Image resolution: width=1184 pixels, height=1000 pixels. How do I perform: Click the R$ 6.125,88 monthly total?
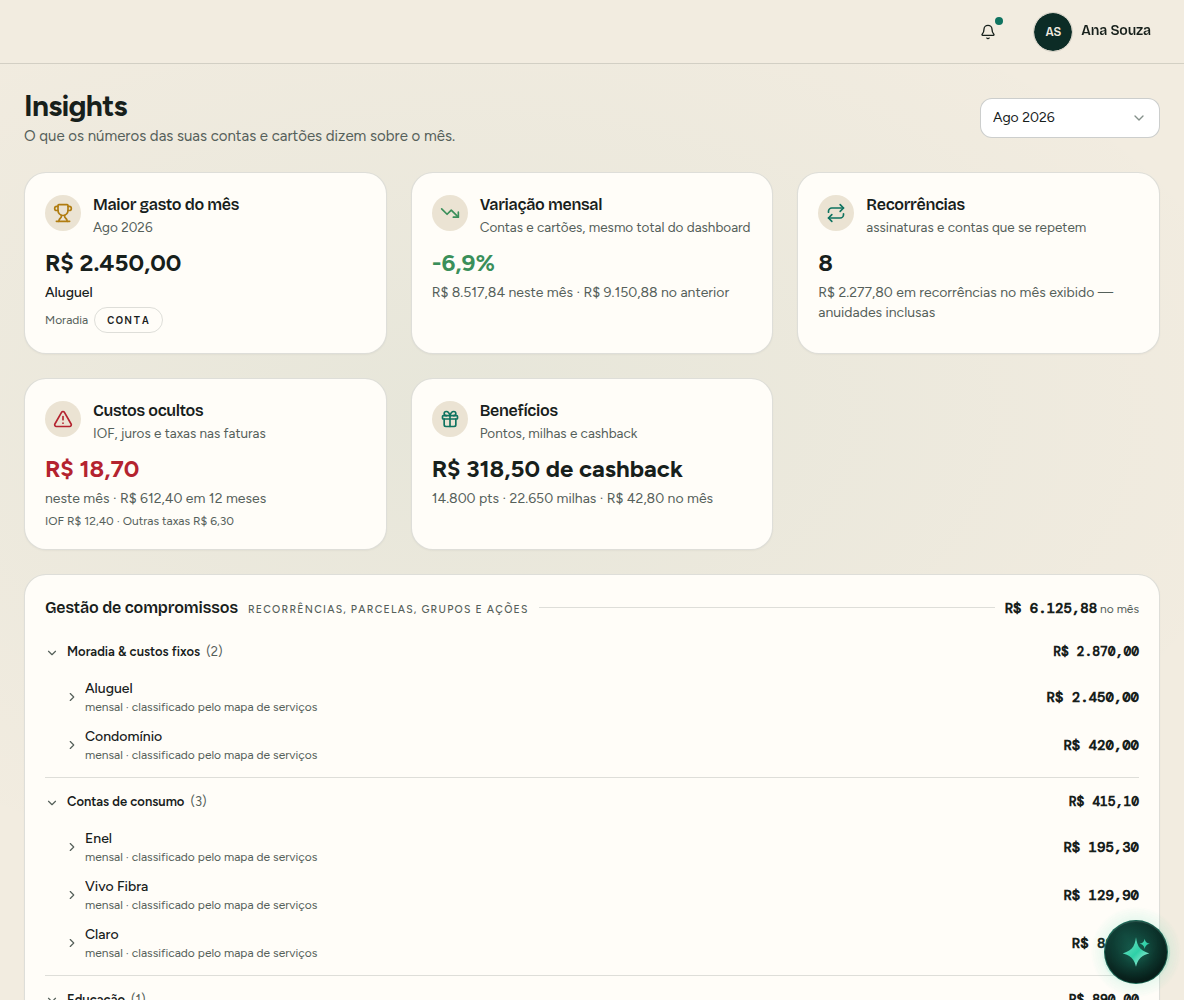tap(1050, 609)
